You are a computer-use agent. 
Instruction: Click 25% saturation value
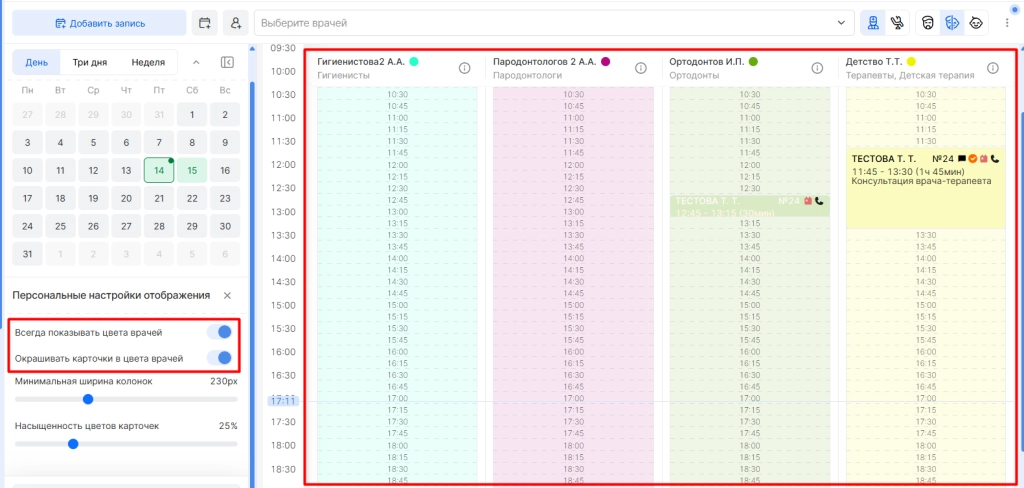228,426
